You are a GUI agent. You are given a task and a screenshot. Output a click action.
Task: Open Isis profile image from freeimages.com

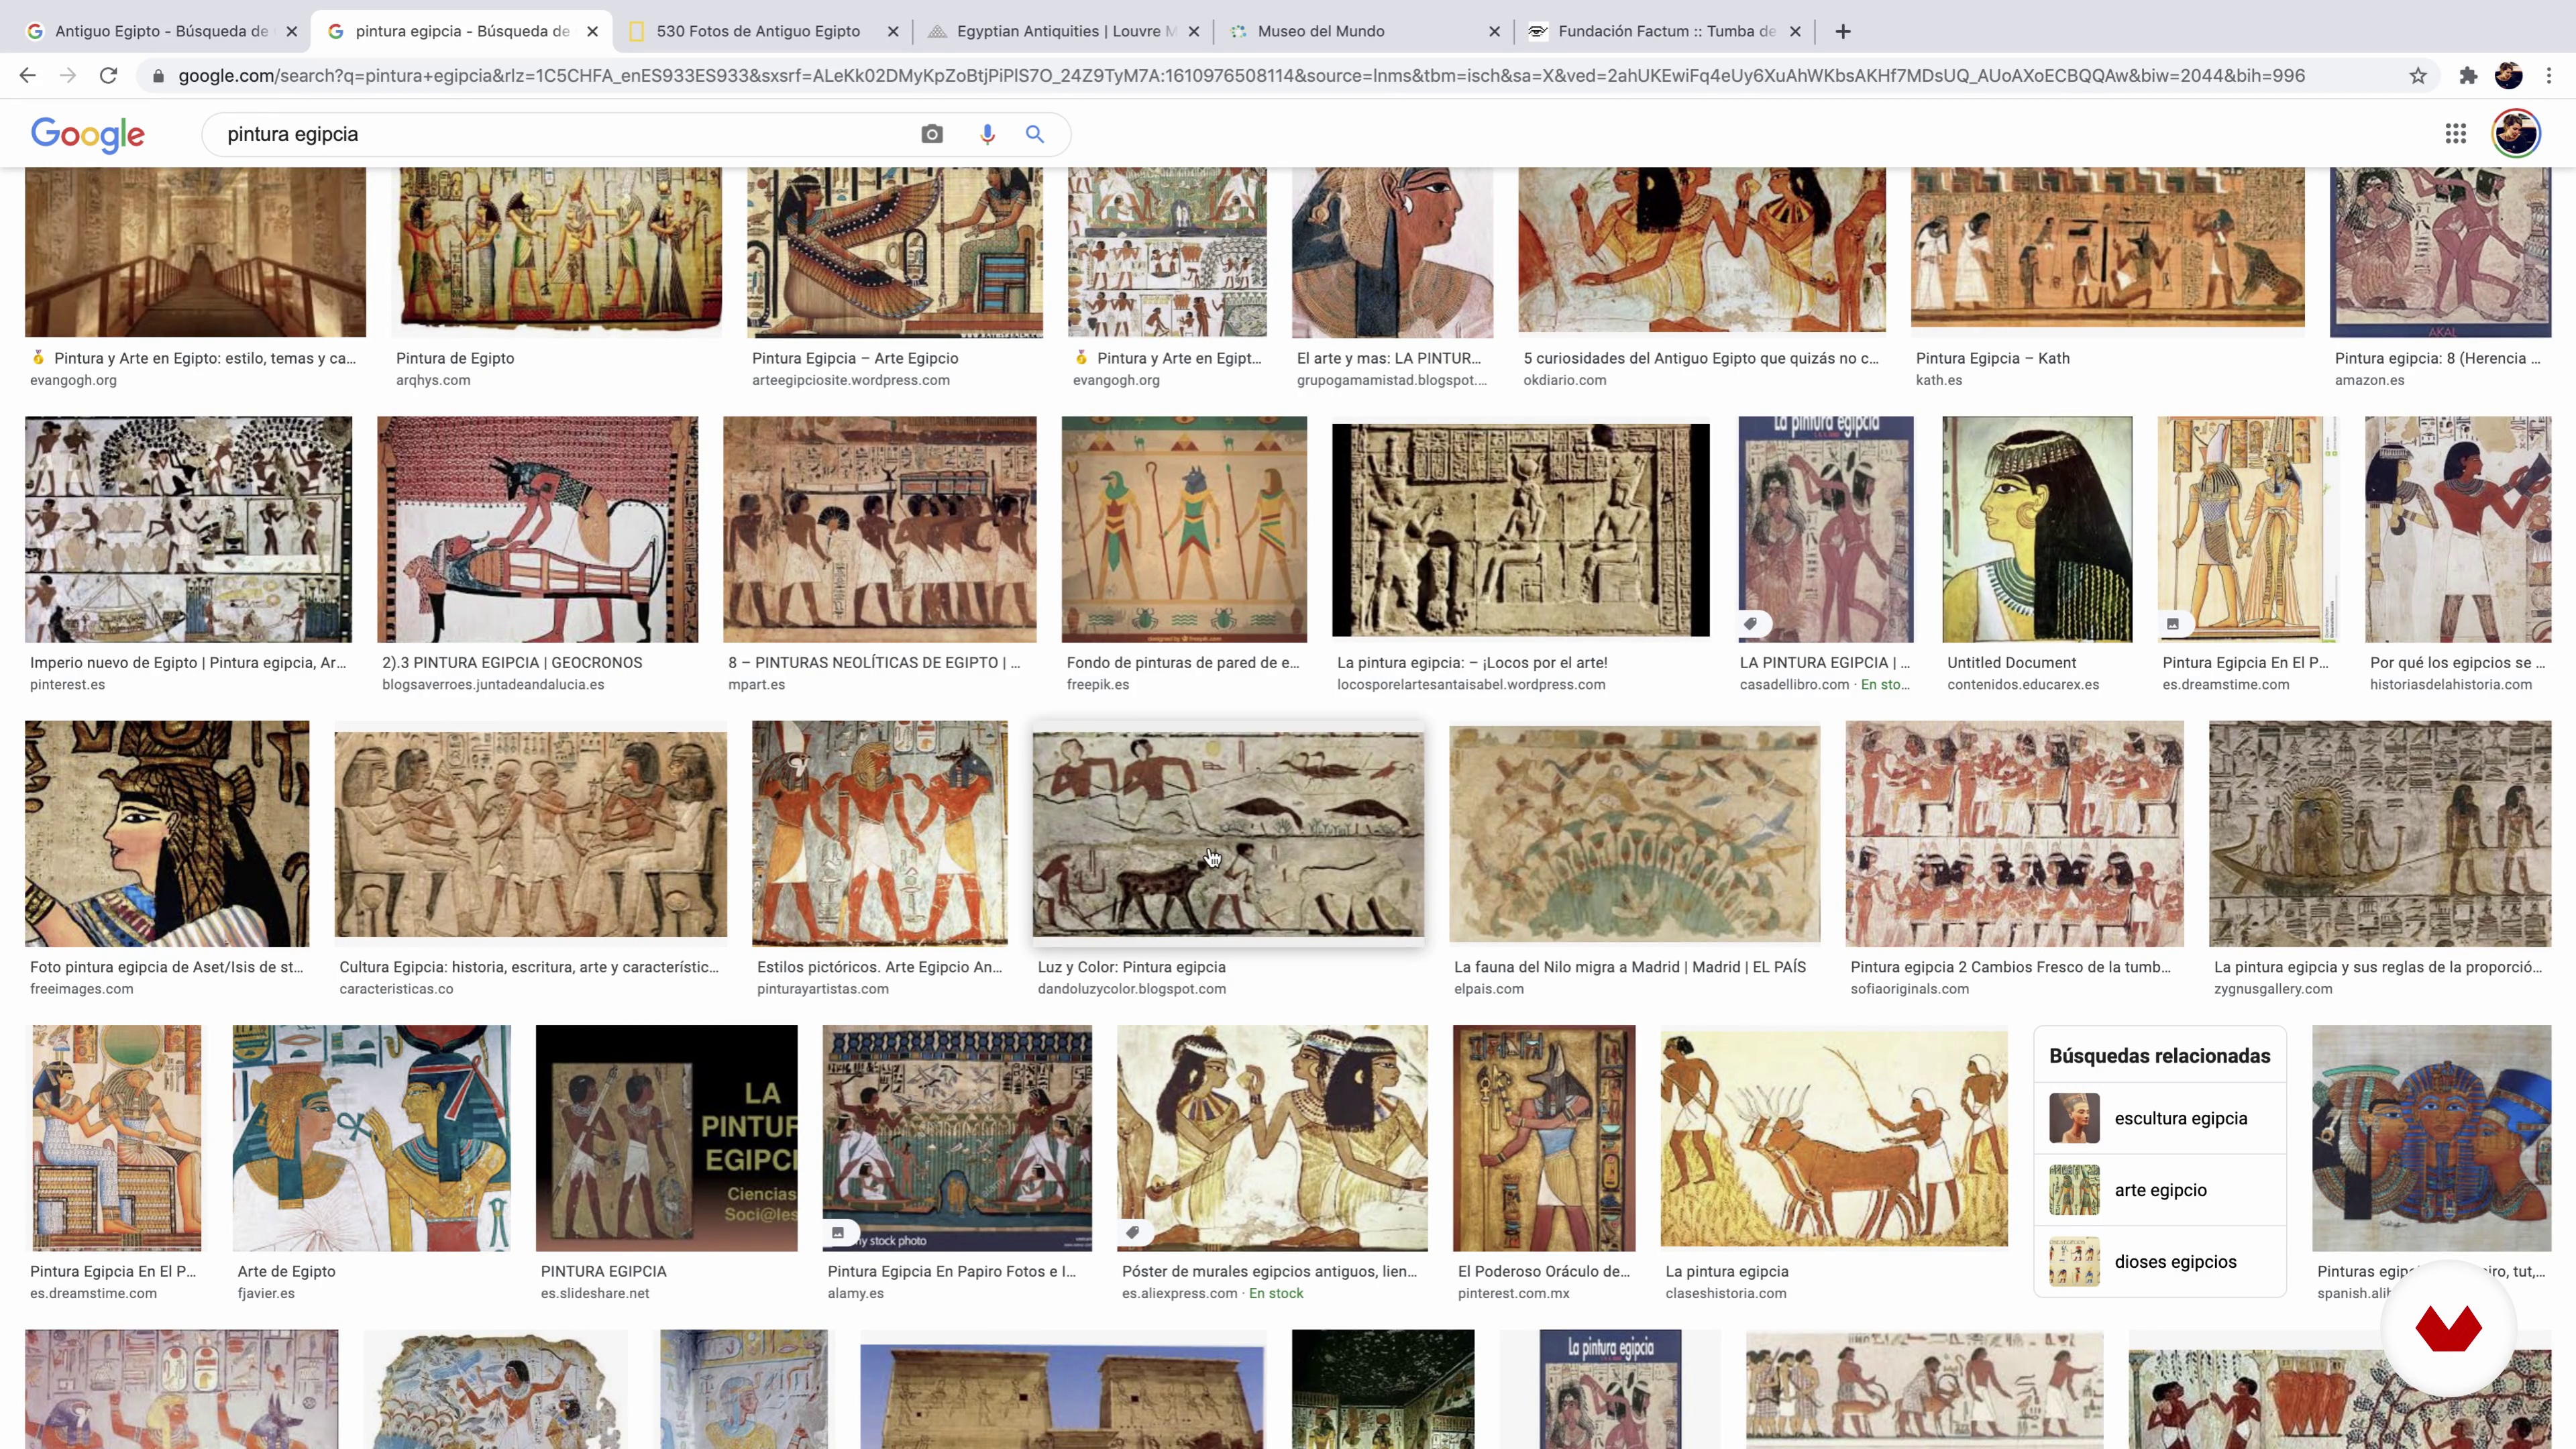point(167,833)
